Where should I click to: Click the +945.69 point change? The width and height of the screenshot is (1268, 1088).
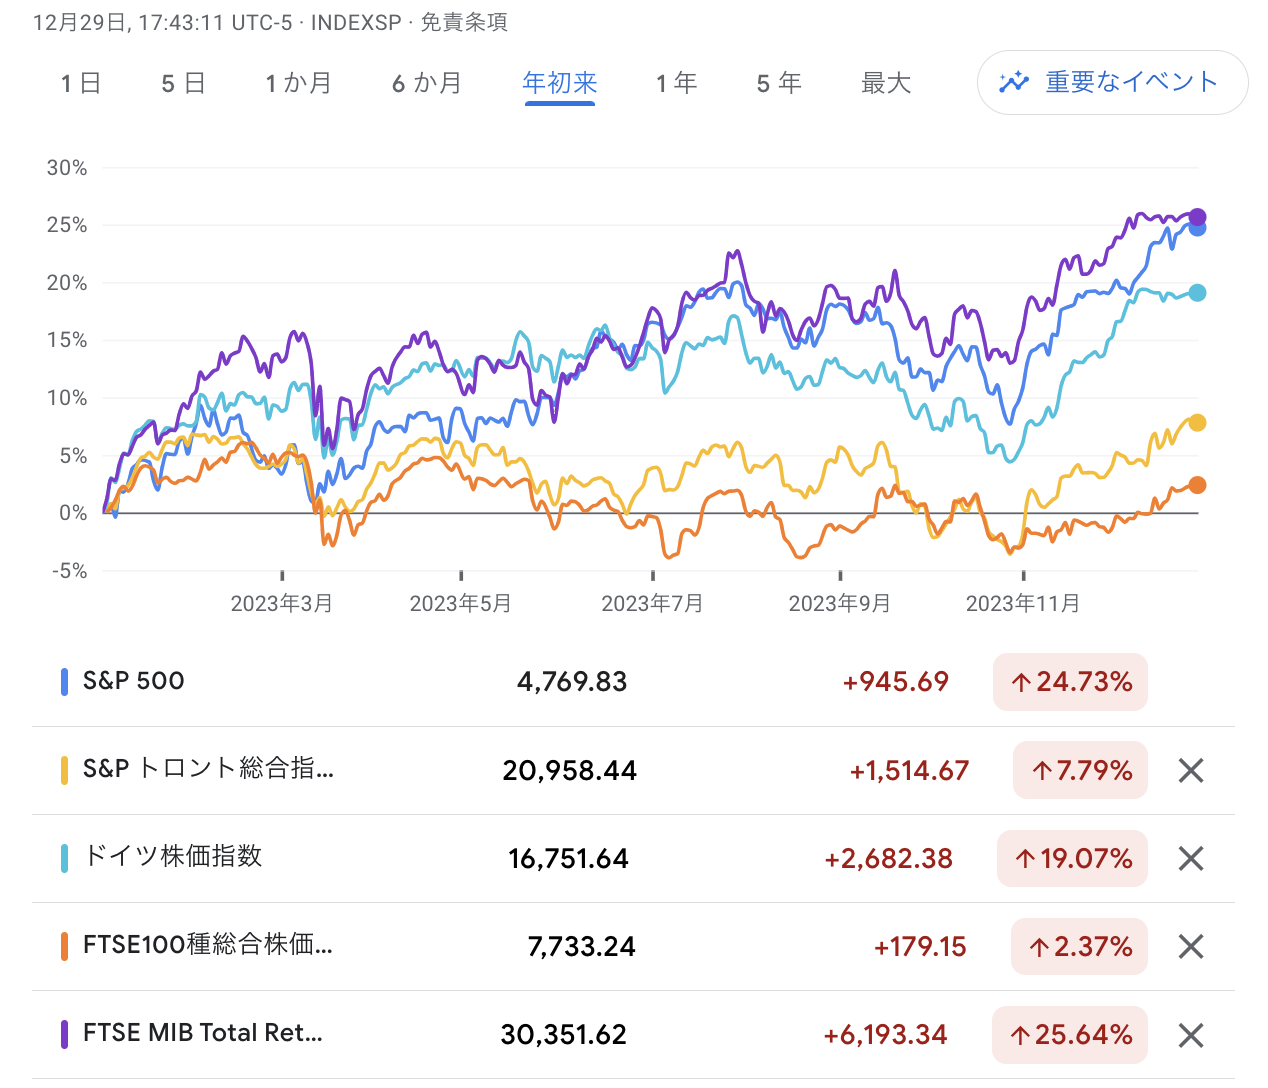[895, 682]
